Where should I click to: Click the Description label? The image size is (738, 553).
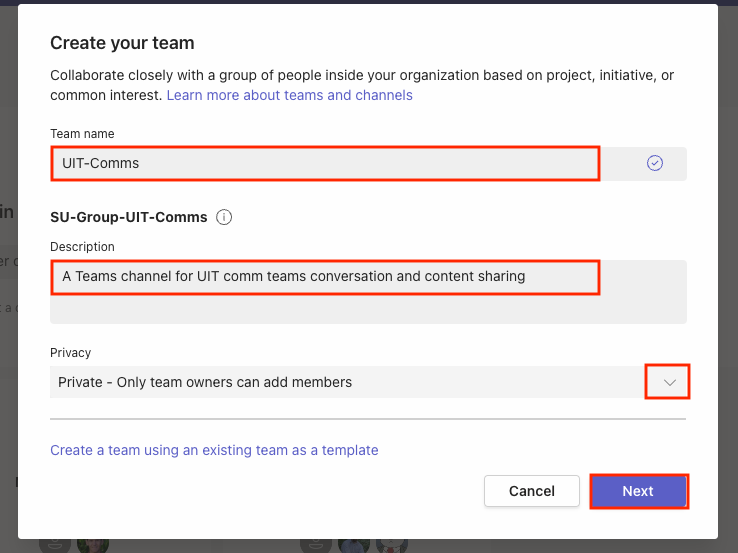[x=82, y=246]
